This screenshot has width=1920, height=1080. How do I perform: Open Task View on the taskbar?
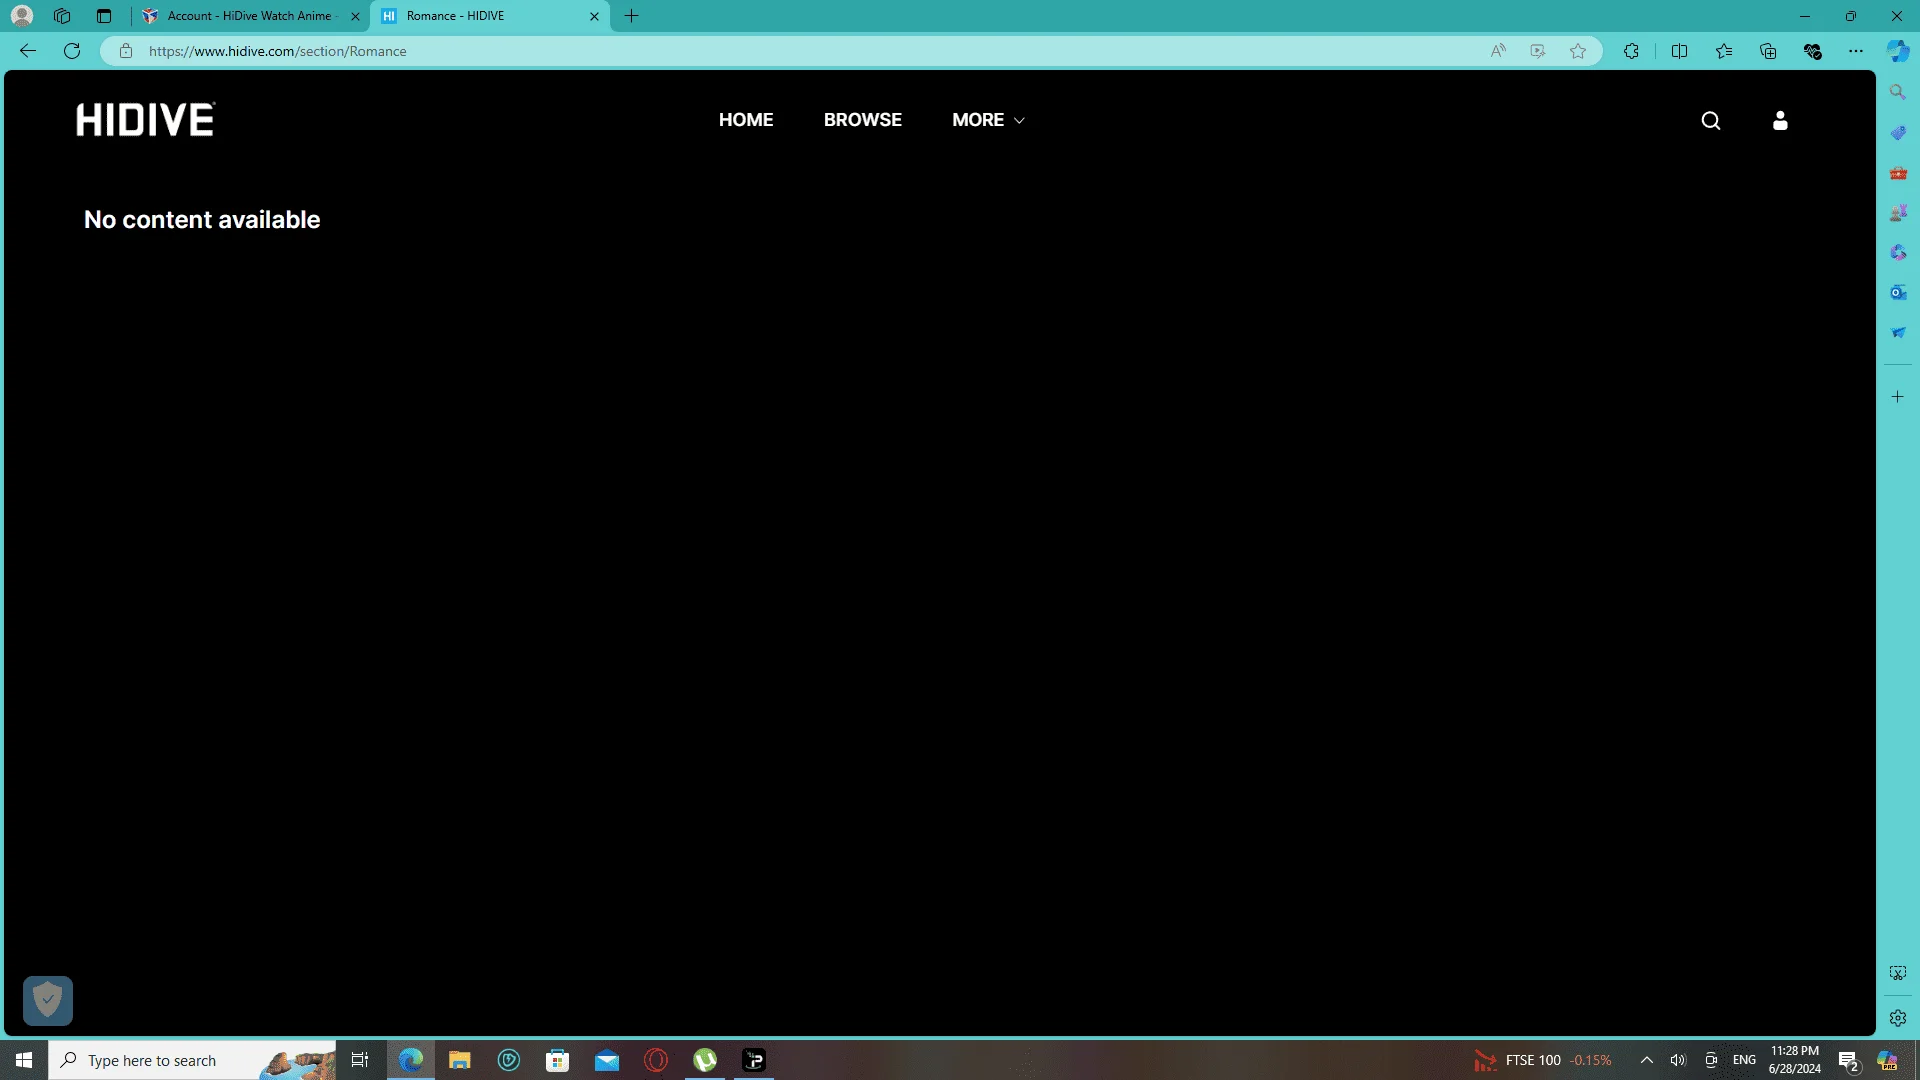pyautogui.click(x=360, y=1060)
